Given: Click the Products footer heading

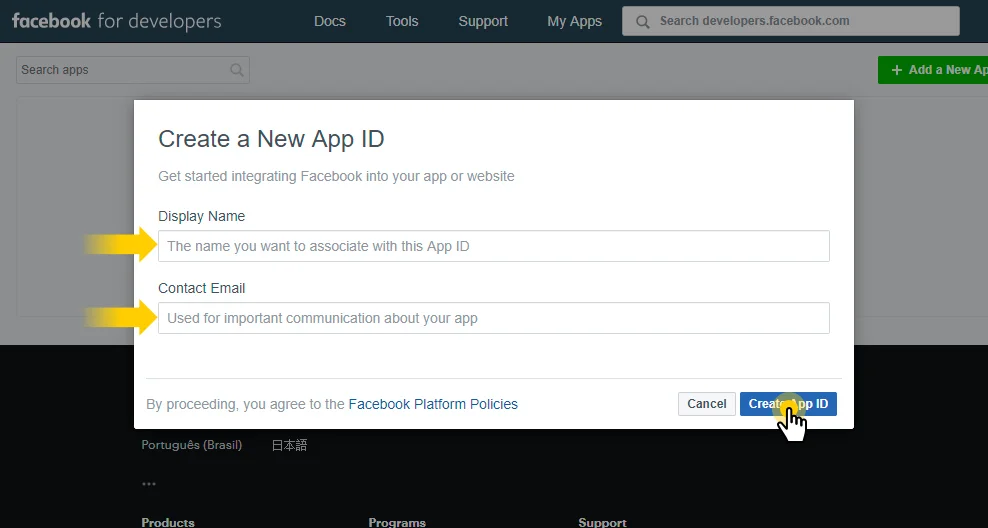Looking at the screenshot, I should point(168,522).
